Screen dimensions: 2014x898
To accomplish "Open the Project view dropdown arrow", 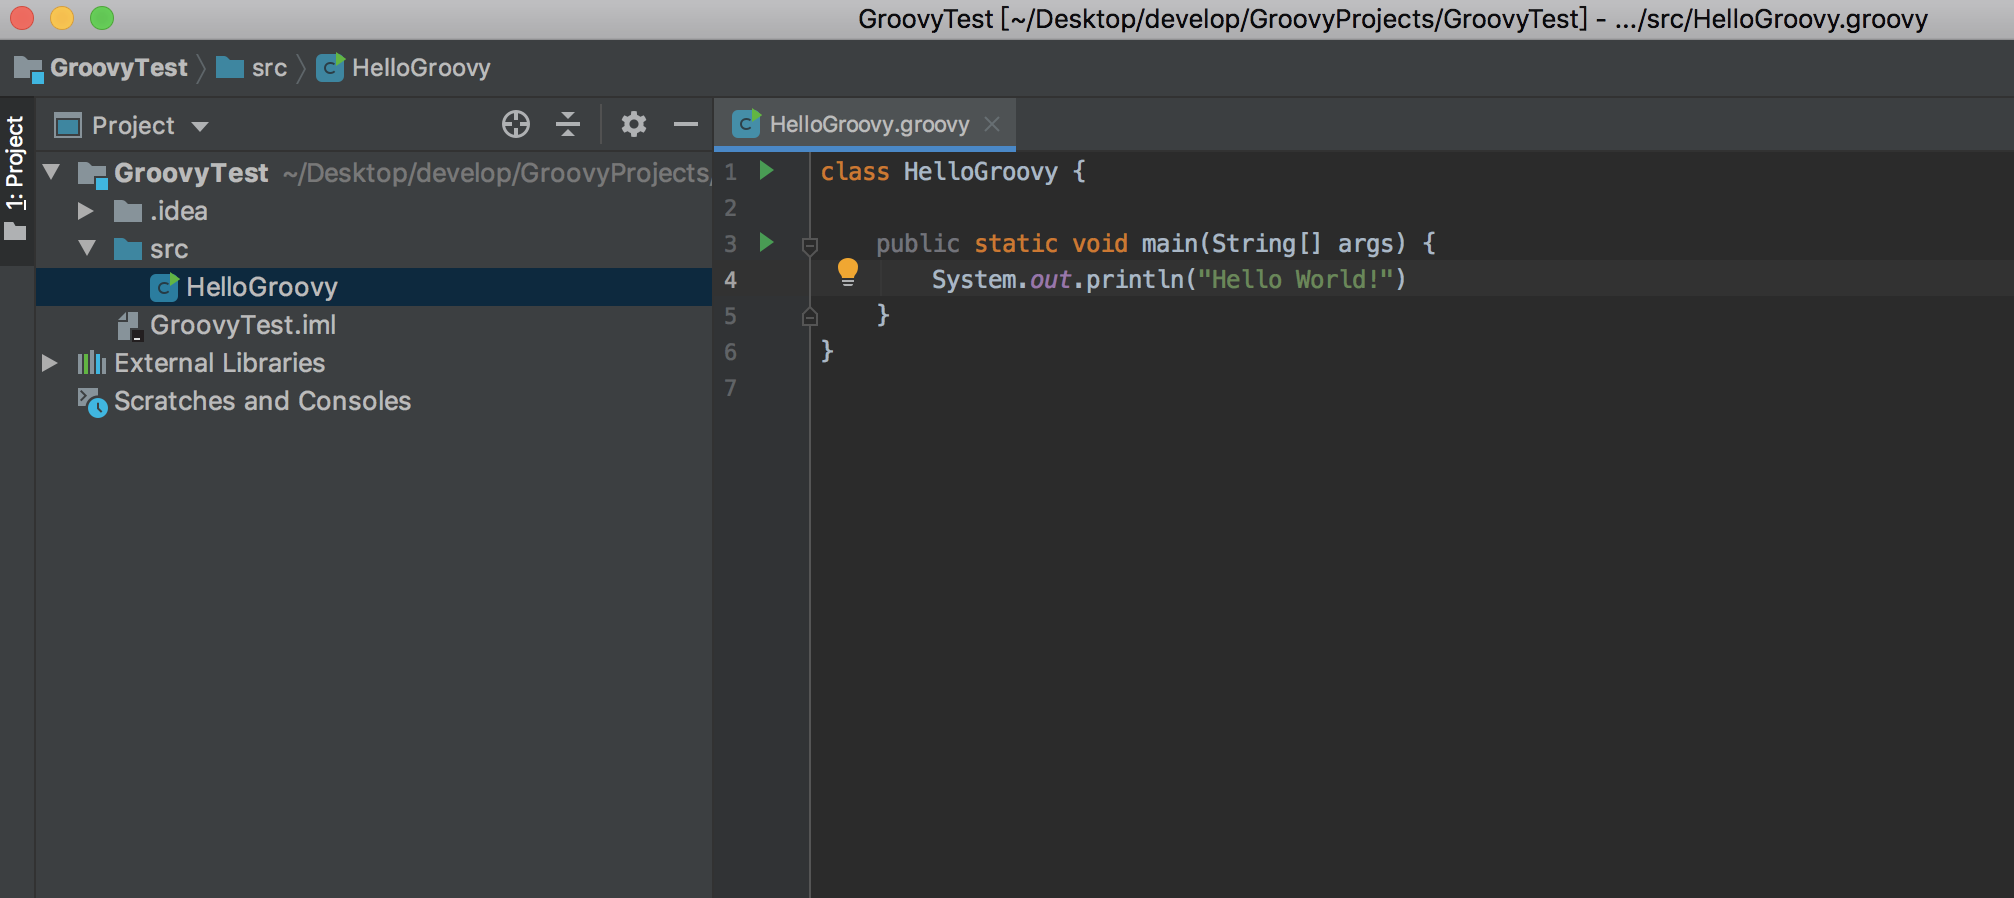I will pos(200,126).
